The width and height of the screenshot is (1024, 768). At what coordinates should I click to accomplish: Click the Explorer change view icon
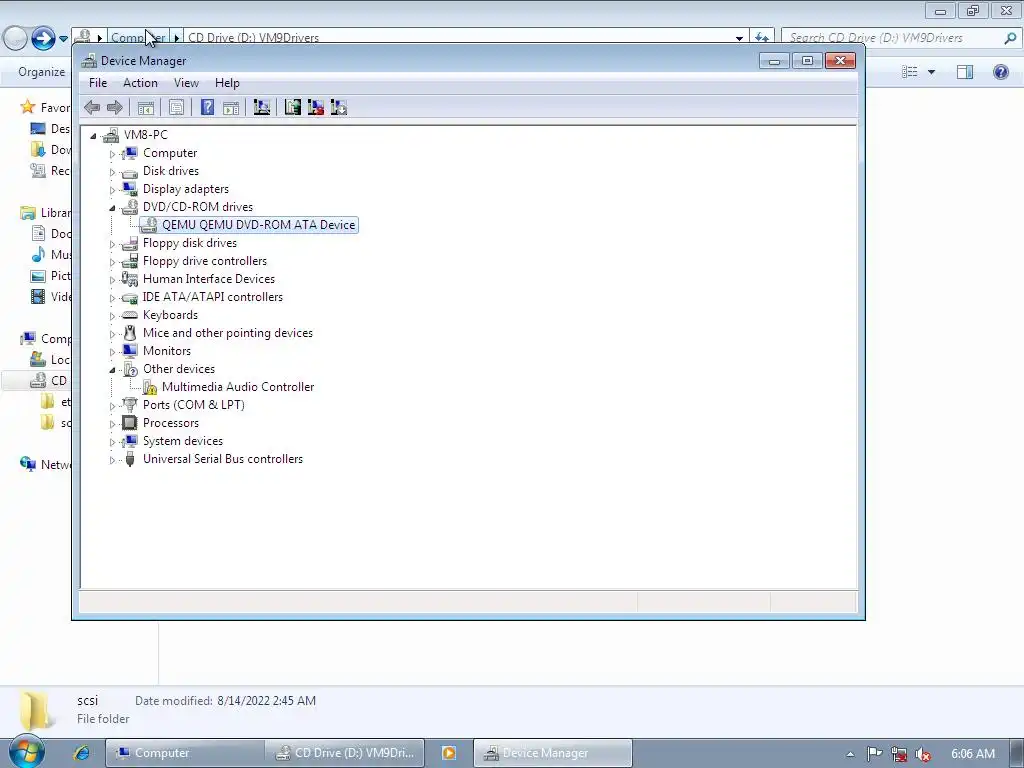(x=910, y=72)
